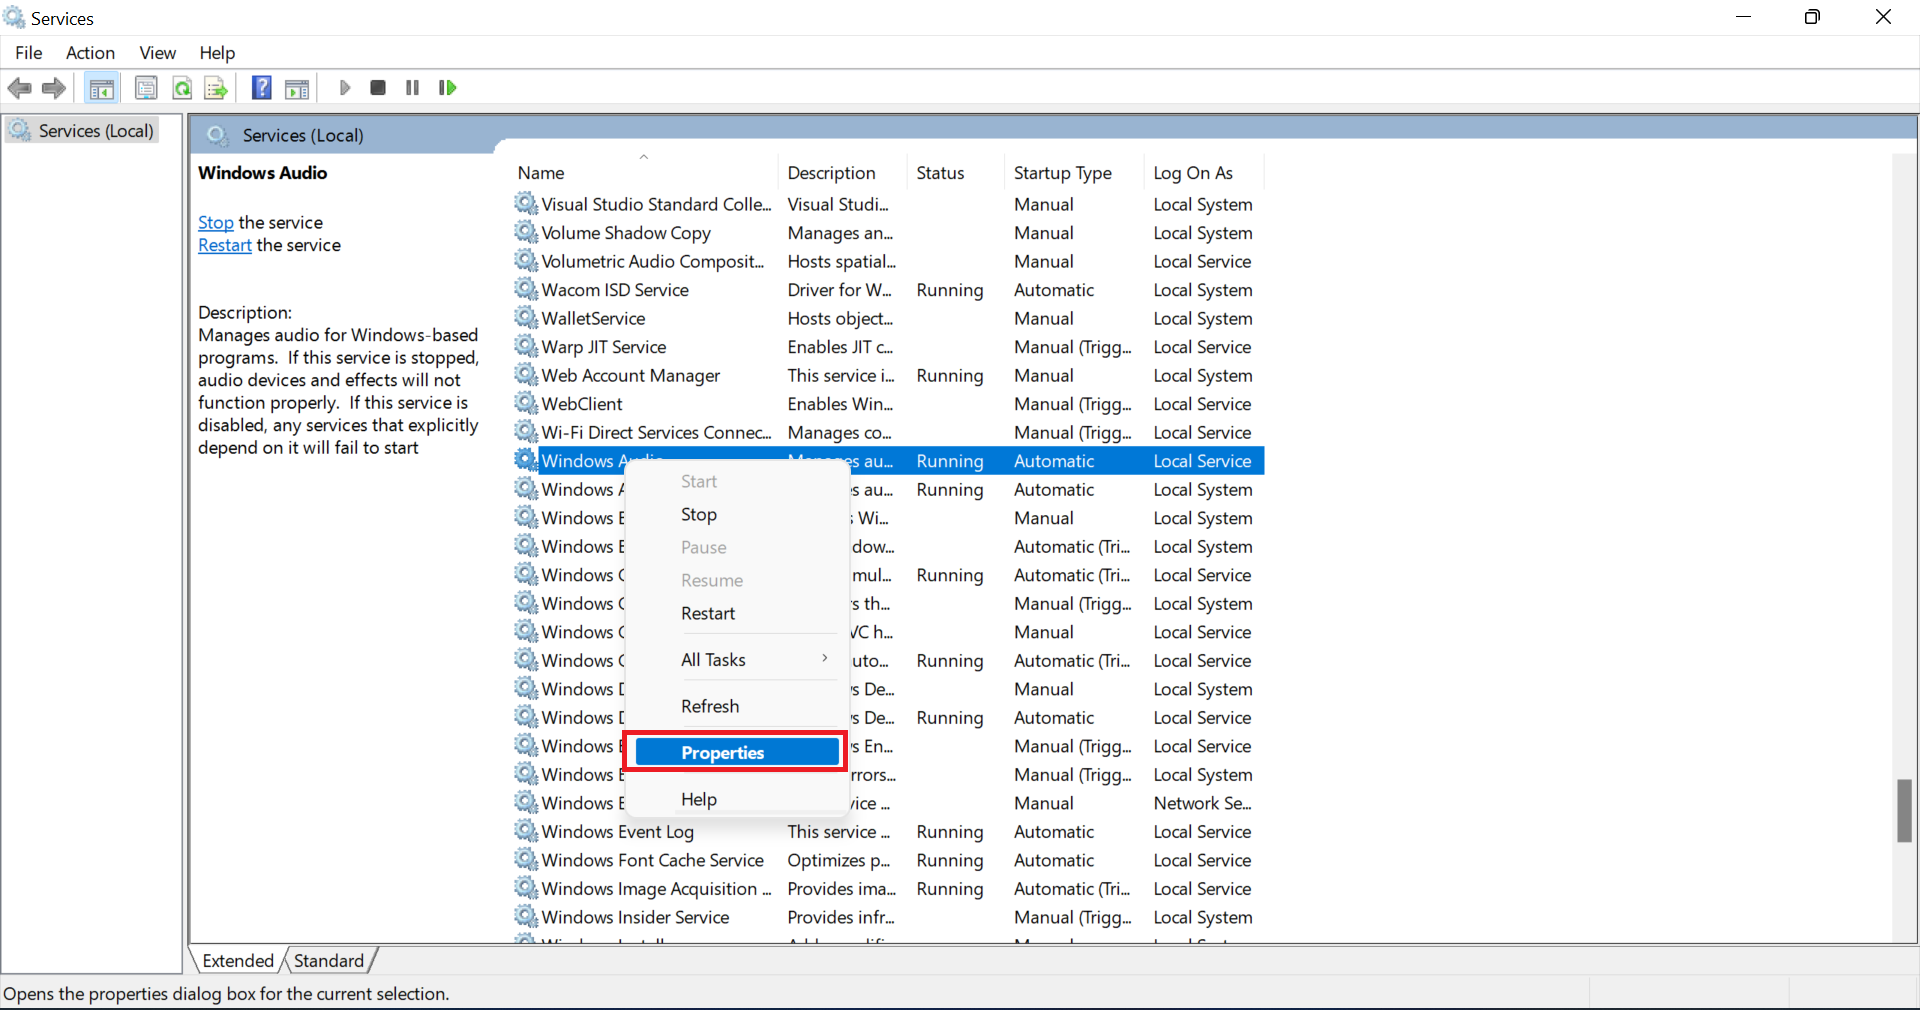Sort services by the Name column header
The height and width of the screenshot is (1010, 1920).
541,173
